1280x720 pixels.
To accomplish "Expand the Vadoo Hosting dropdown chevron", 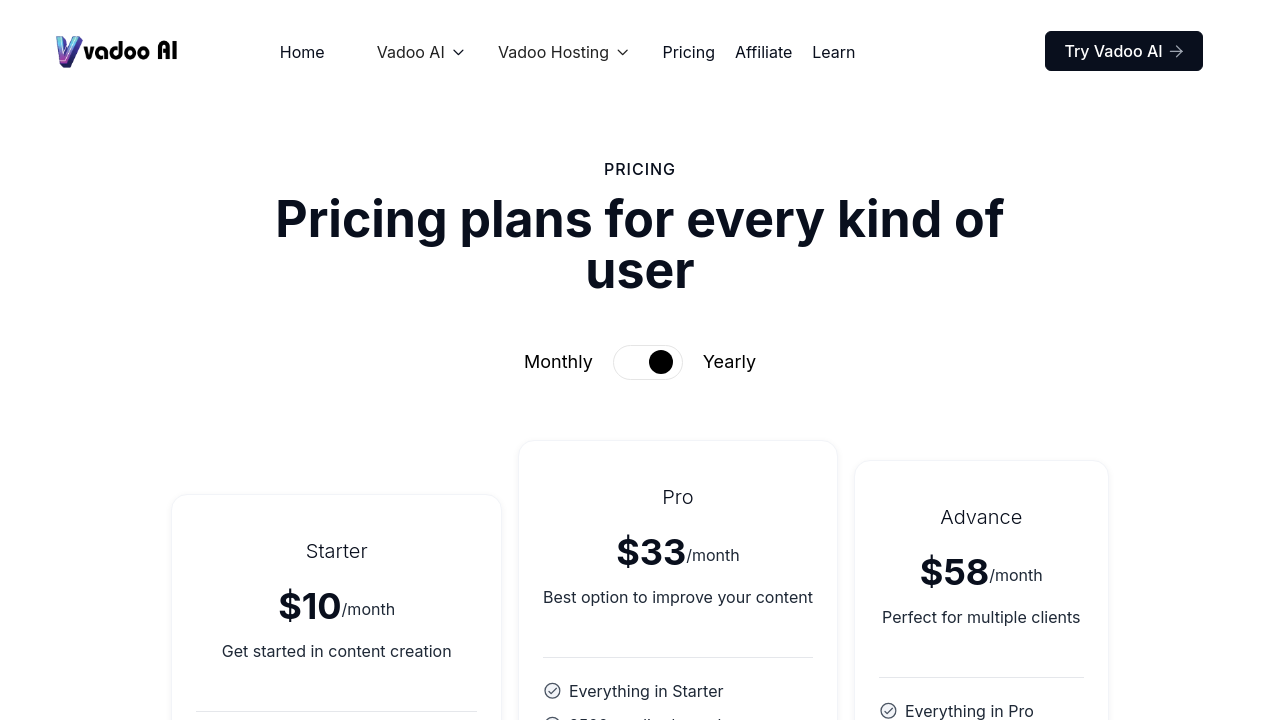I will click(623, 52).
